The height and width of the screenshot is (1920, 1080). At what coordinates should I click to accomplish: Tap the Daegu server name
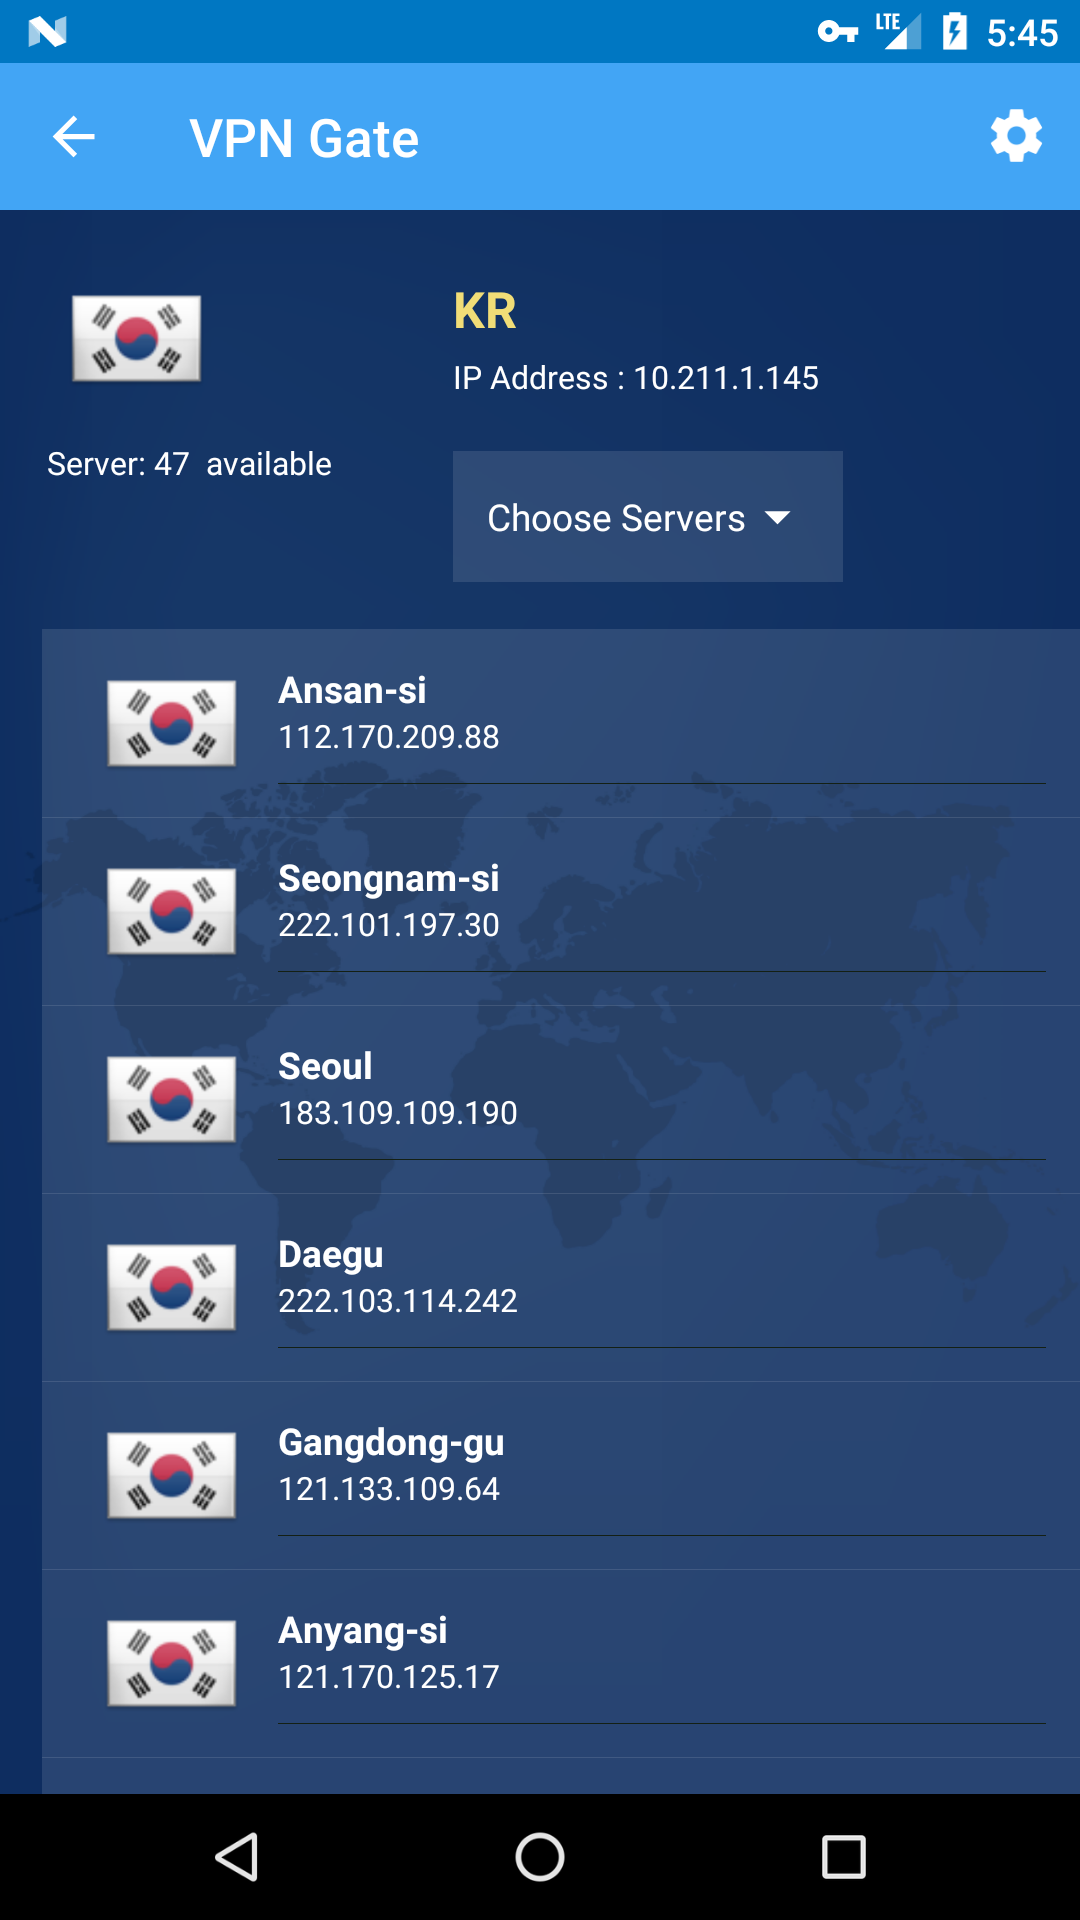point(331,1255)
